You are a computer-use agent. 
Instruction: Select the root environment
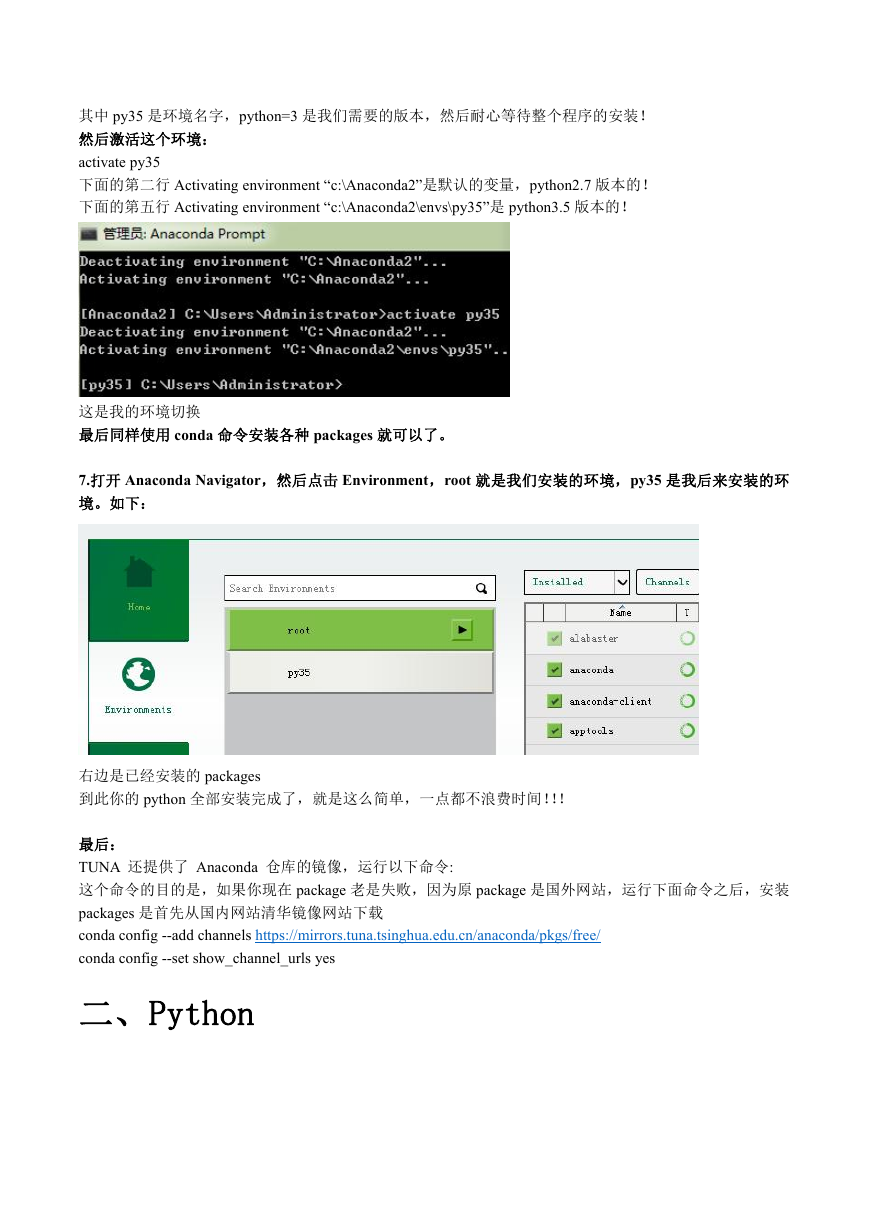click(361, 630)
